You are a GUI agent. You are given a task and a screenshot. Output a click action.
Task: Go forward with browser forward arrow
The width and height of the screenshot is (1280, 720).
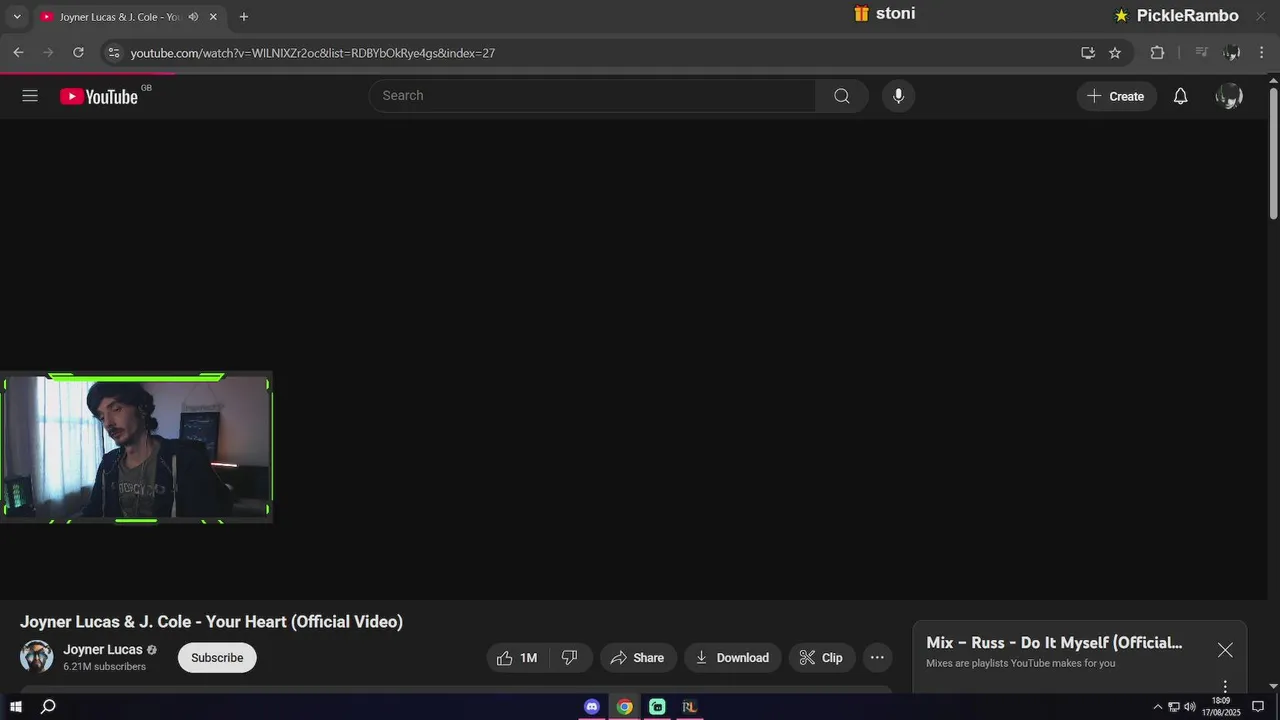click(x=48, y=53)
